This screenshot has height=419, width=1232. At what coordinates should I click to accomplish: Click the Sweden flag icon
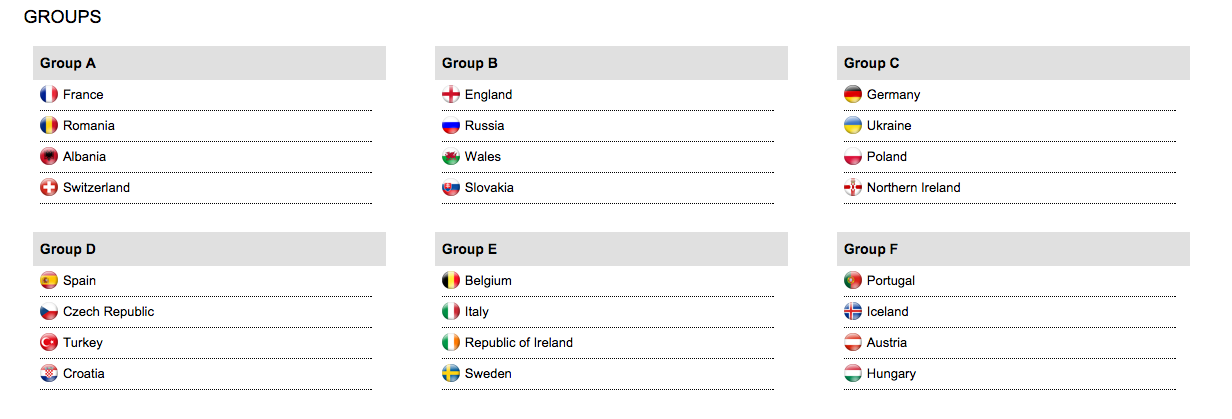[x=451, y=373]
